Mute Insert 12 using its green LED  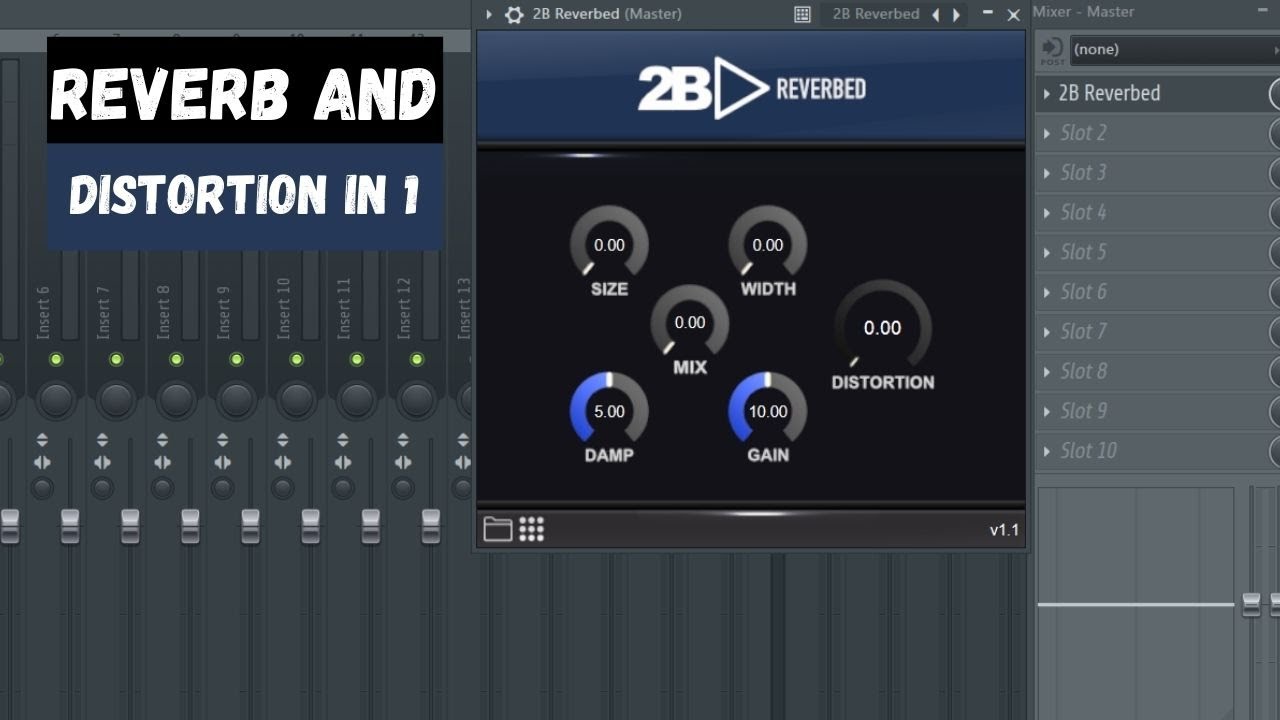[416, 359]
